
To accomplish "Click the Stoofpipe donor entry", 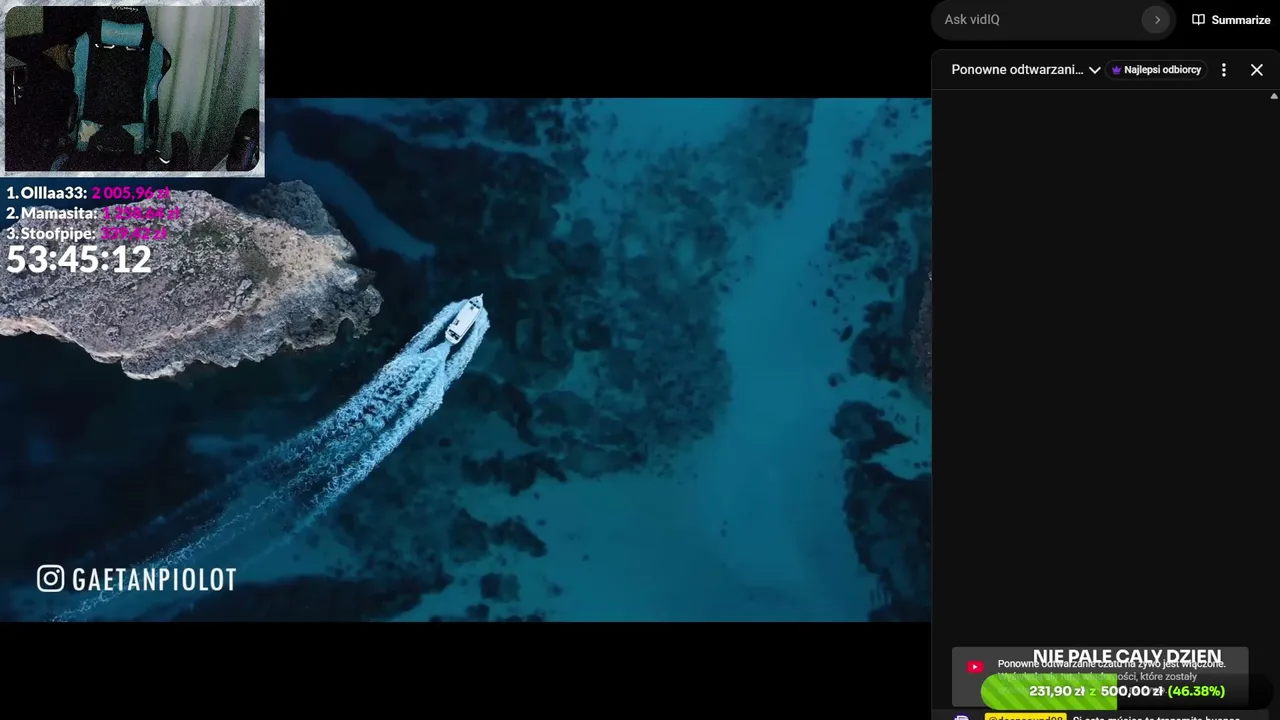I will click(x=86, y=233).
